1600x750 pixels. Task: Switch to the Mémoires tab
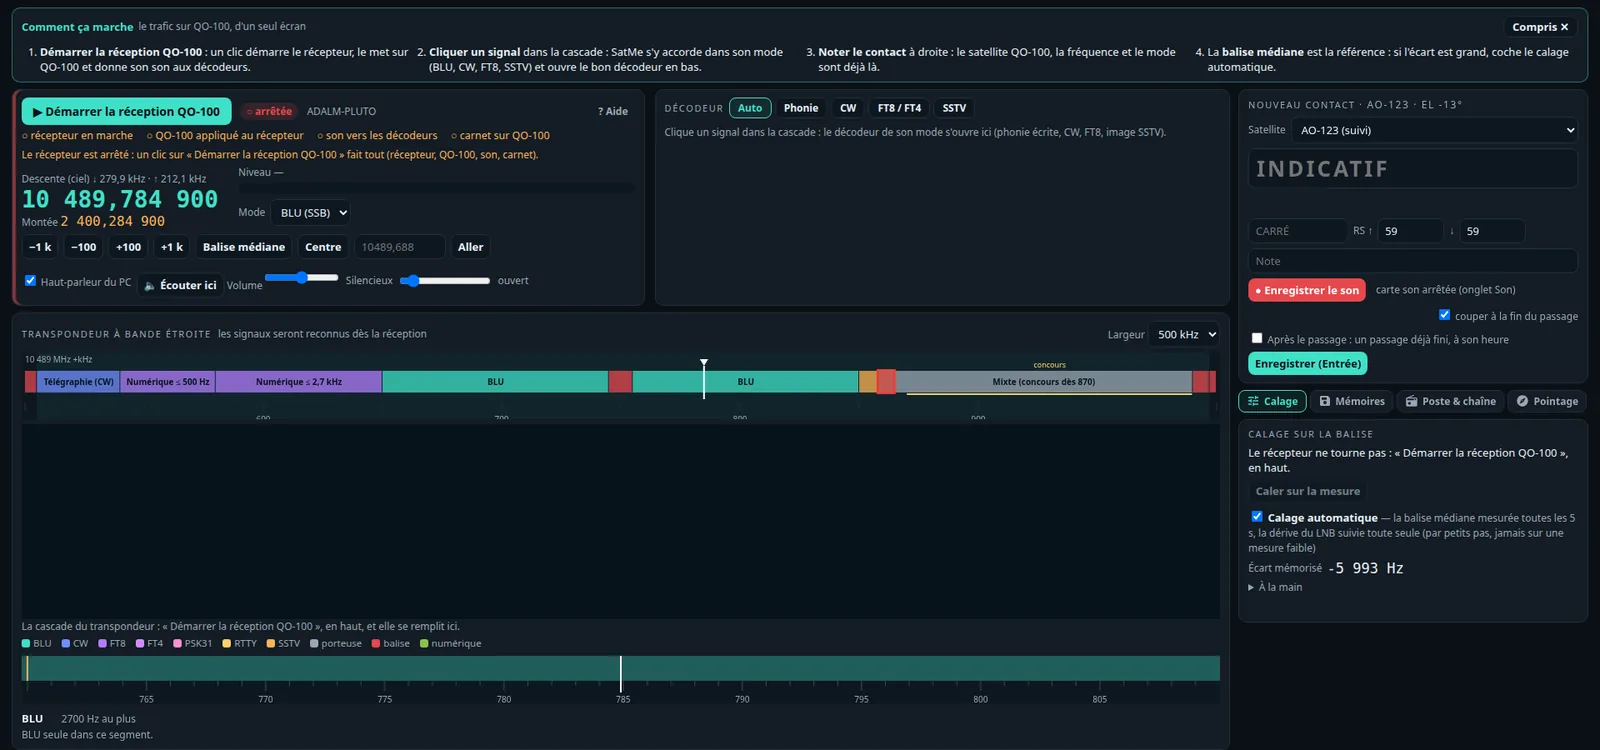pos(1351,401)
